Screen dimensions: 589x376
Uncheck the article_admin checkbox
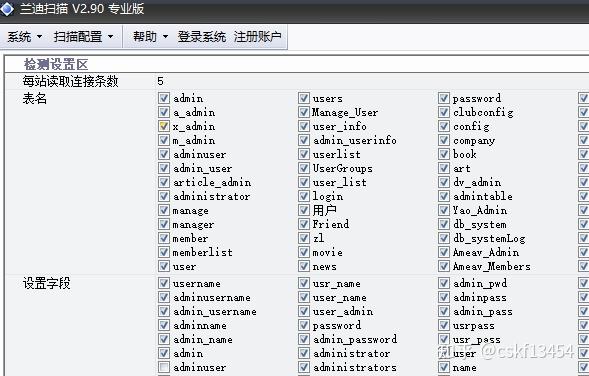point(163,182)
